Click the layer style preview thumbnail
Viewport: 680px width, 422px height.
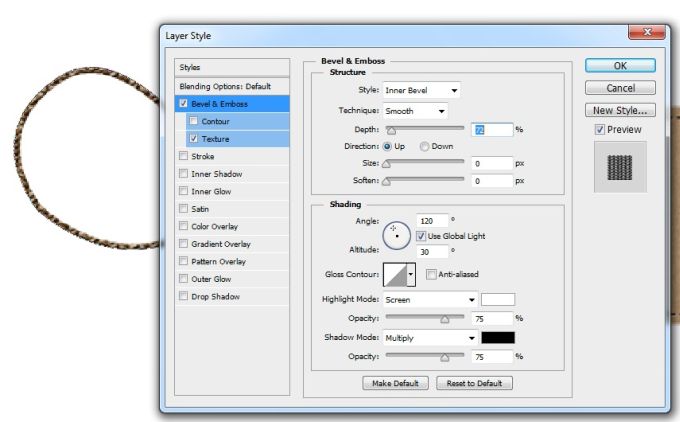620,167
